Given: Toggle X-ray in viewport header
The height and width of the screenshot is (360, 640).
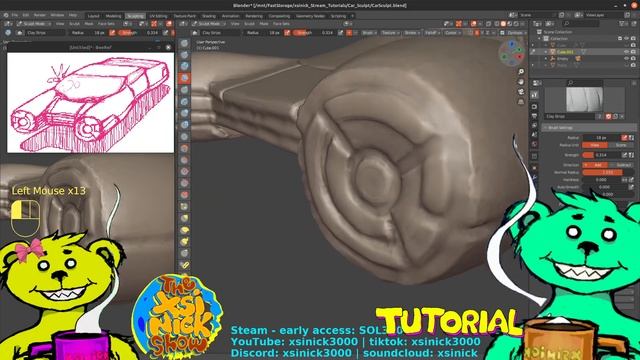Looking at the screenshot, I should 488,24.
